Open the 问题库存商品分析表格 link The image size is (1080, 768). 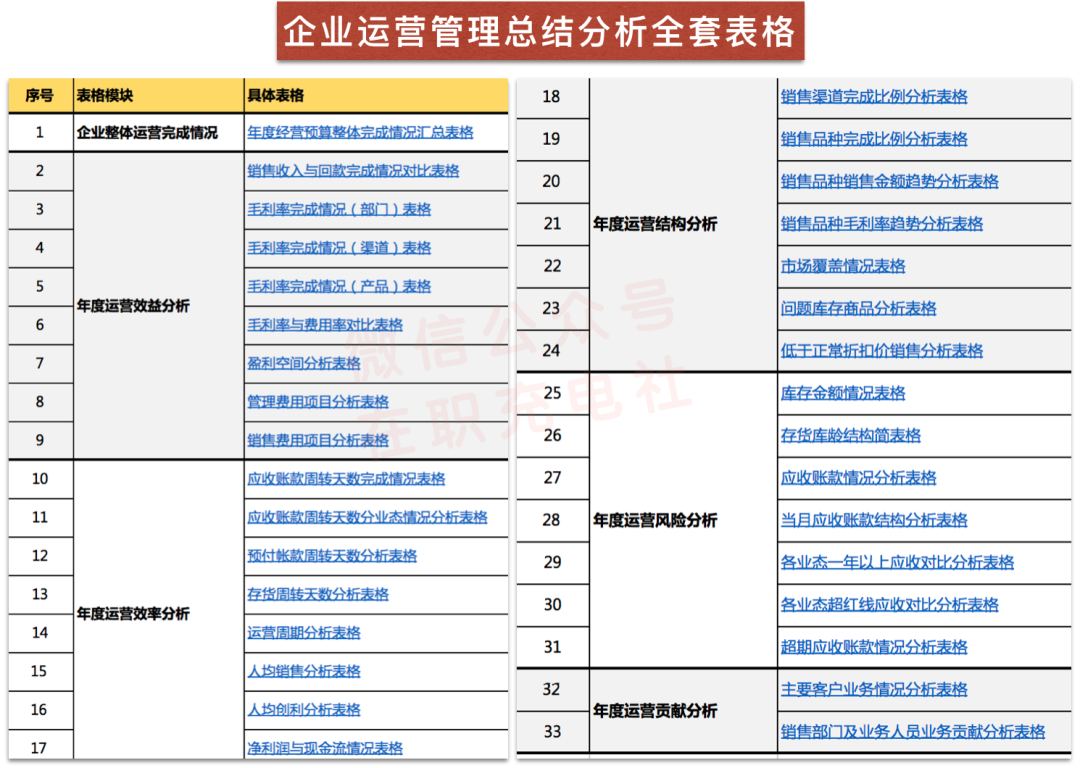[858, 308]
